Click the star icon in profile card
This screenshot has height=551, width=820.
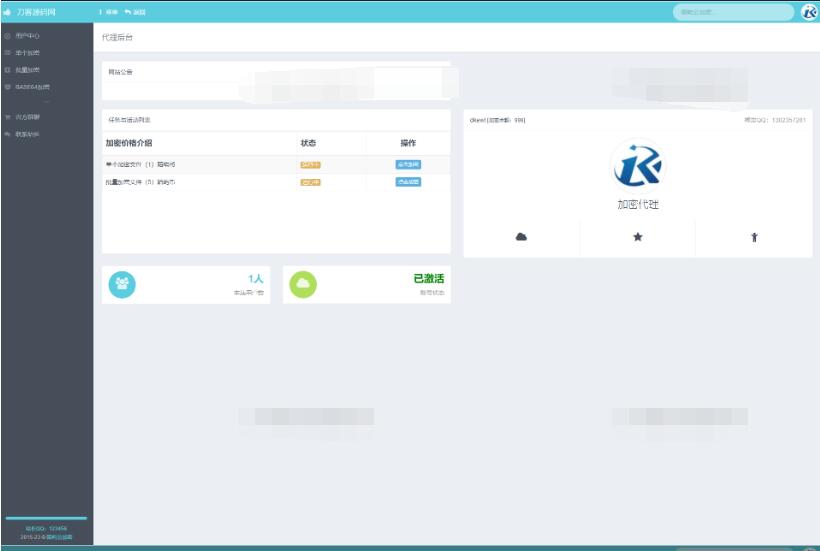pyautogui.click(x=638, y=237)
